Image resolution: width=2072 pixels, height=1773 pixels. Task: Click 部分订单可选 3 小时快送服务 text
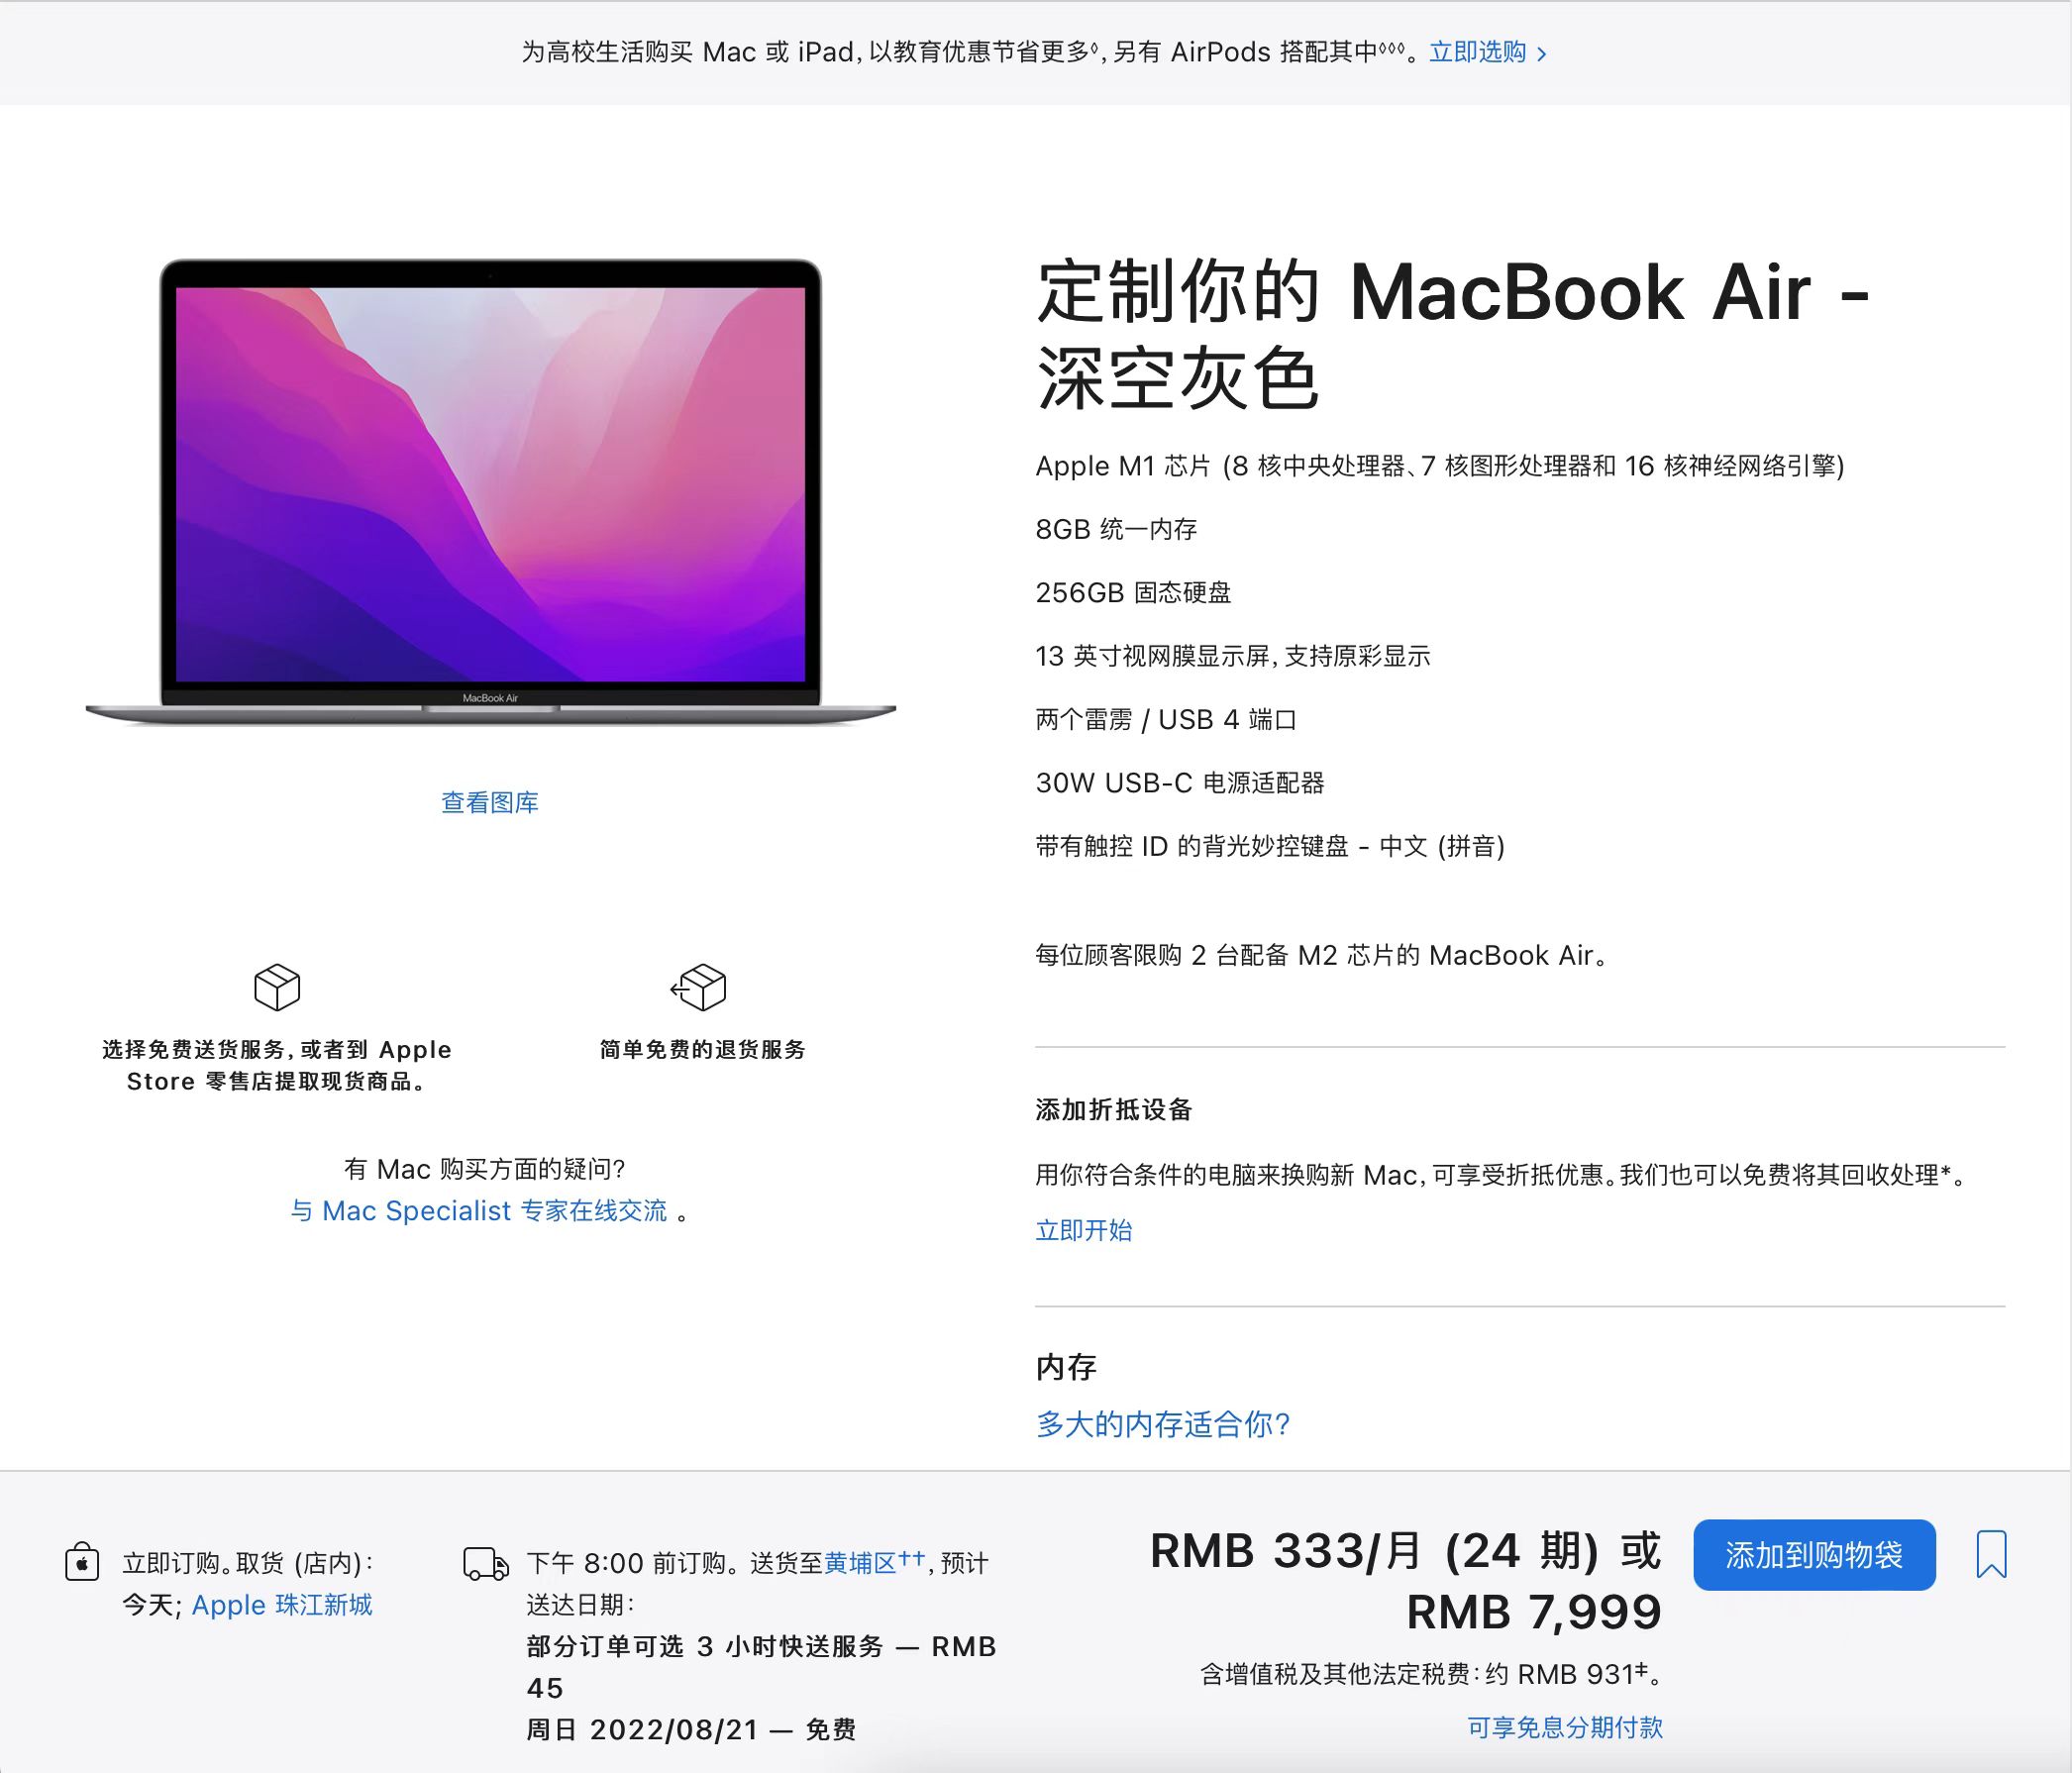point(705,1646)
